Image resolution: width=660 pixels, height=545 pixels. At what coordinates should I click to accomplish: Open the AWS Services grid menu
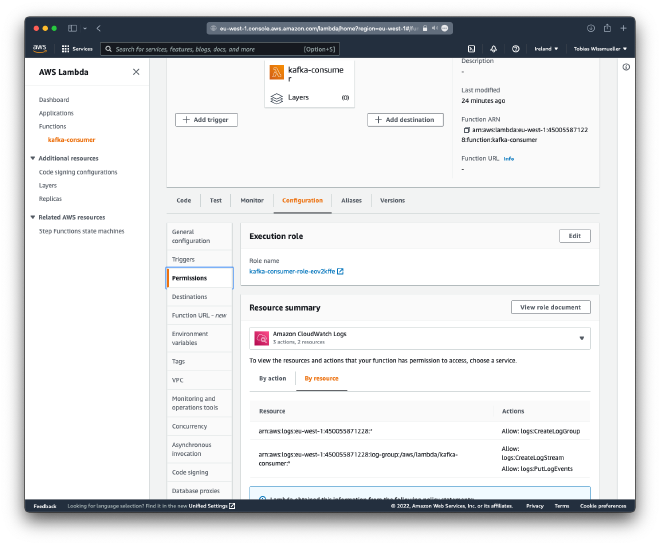click(x=79, y=48)
